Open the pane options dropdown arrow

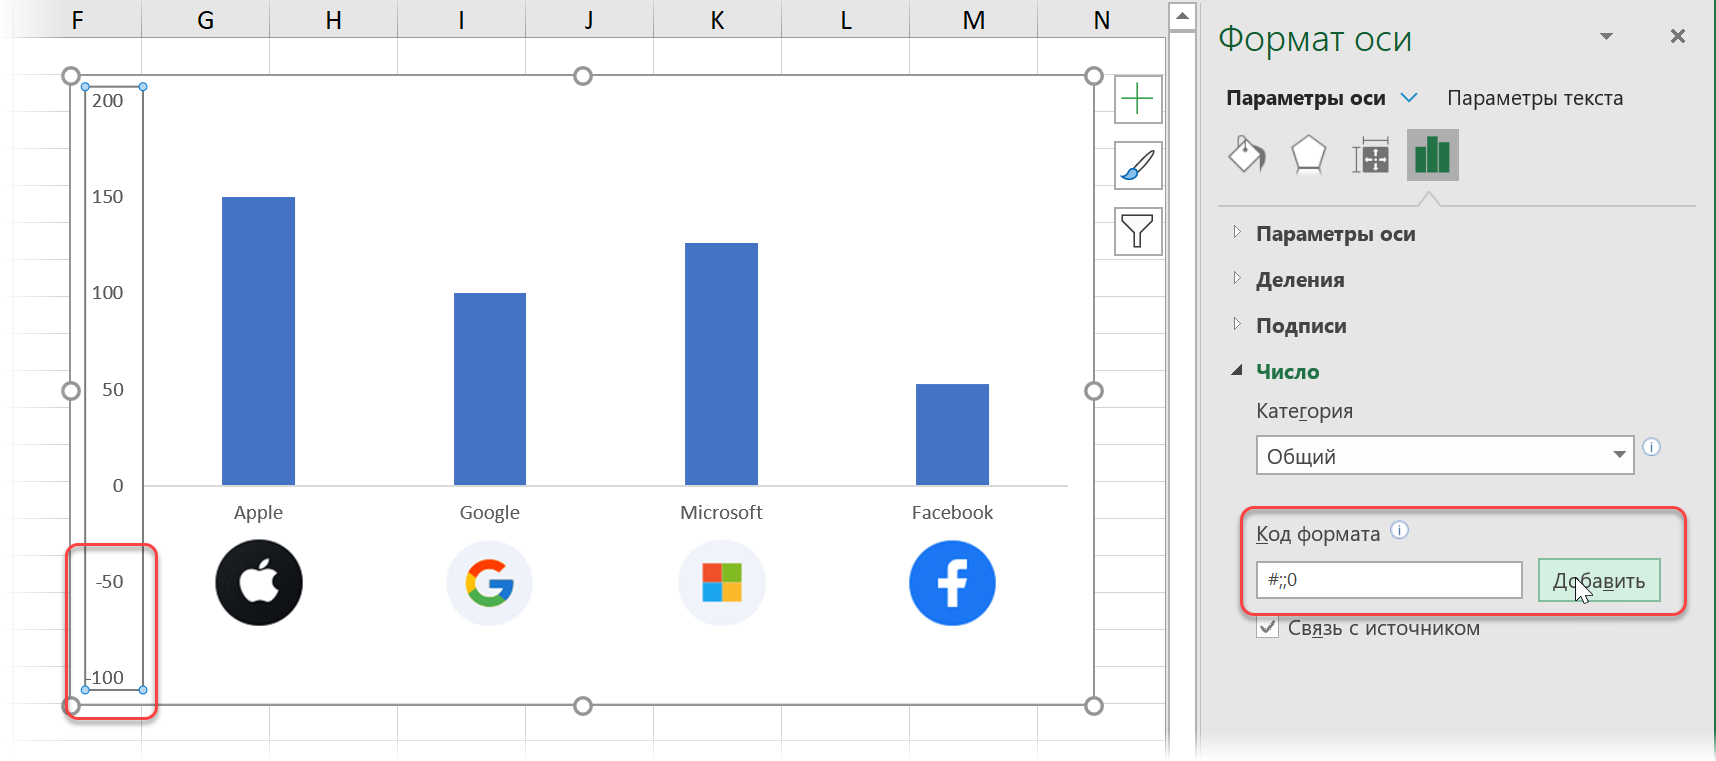1606,36
